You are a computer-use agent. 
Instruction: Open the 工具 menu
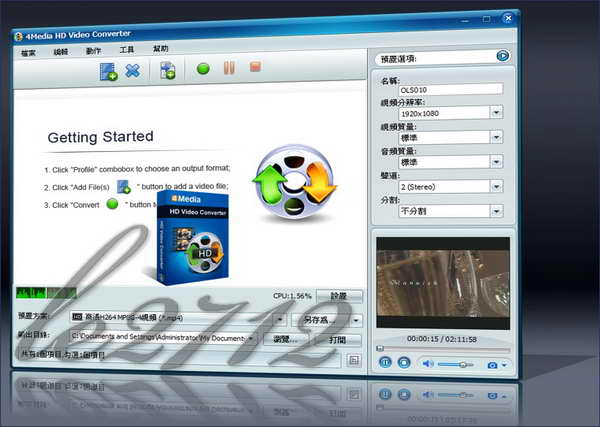click(127, 50)
